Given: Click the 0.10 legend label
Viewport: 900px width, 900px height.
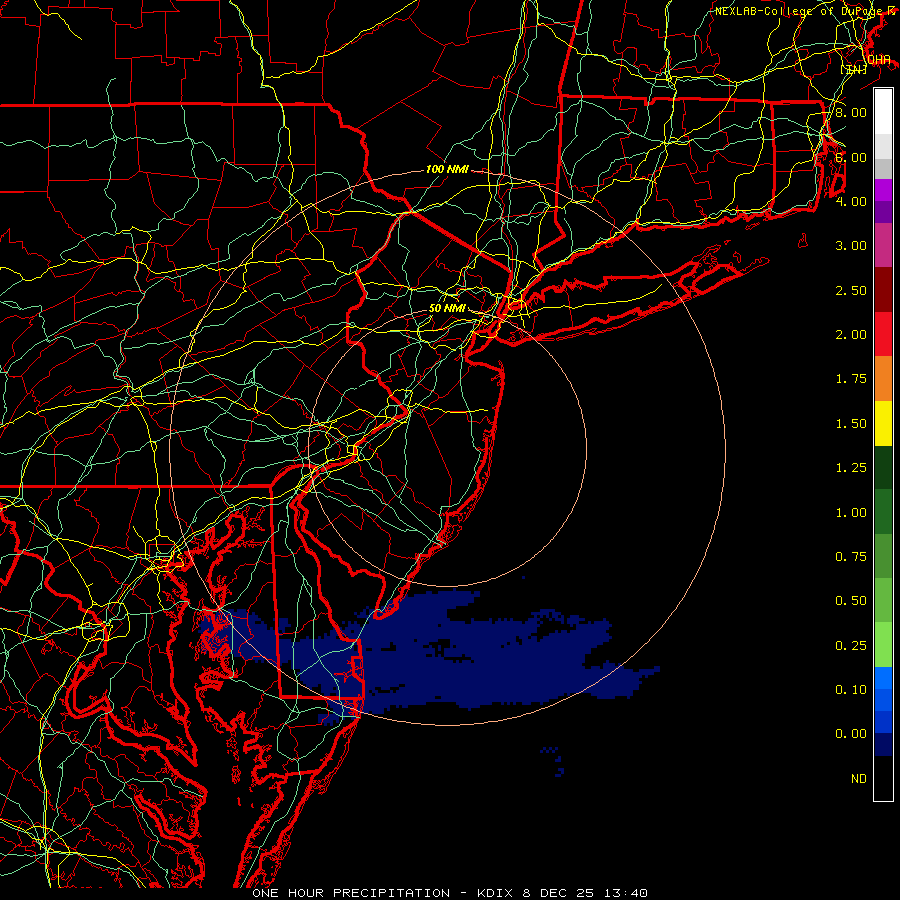Looking at the screenshot, I should coord(851,690).
